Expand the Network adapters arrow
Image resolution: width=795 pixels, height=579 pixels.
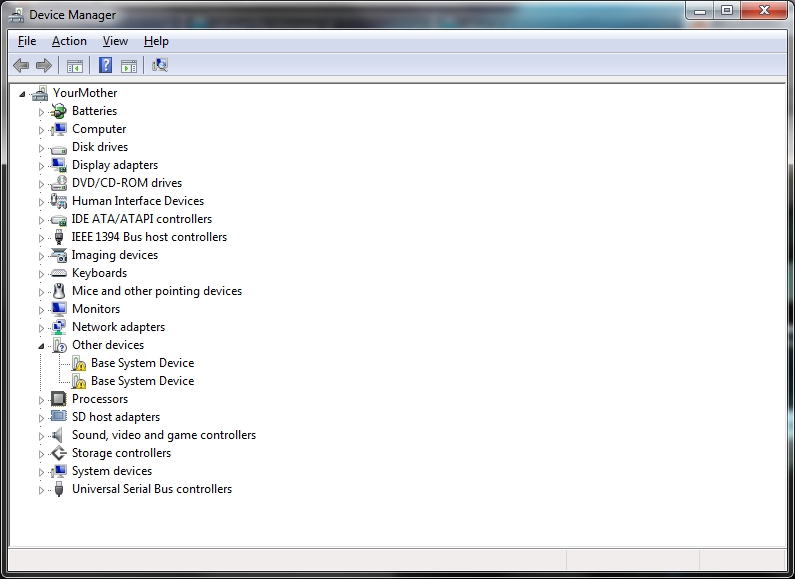[41, 328]
